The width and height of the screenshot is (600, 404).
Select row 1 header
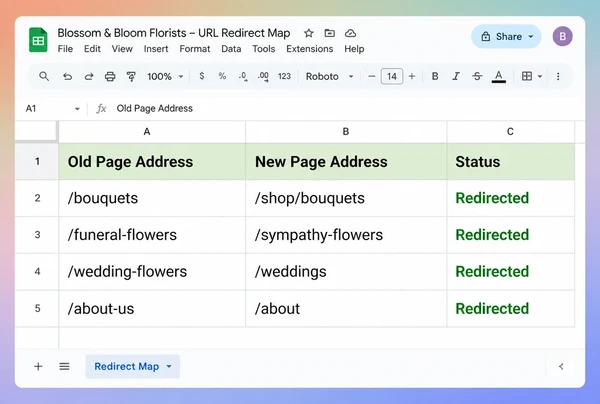click(37, 161)
